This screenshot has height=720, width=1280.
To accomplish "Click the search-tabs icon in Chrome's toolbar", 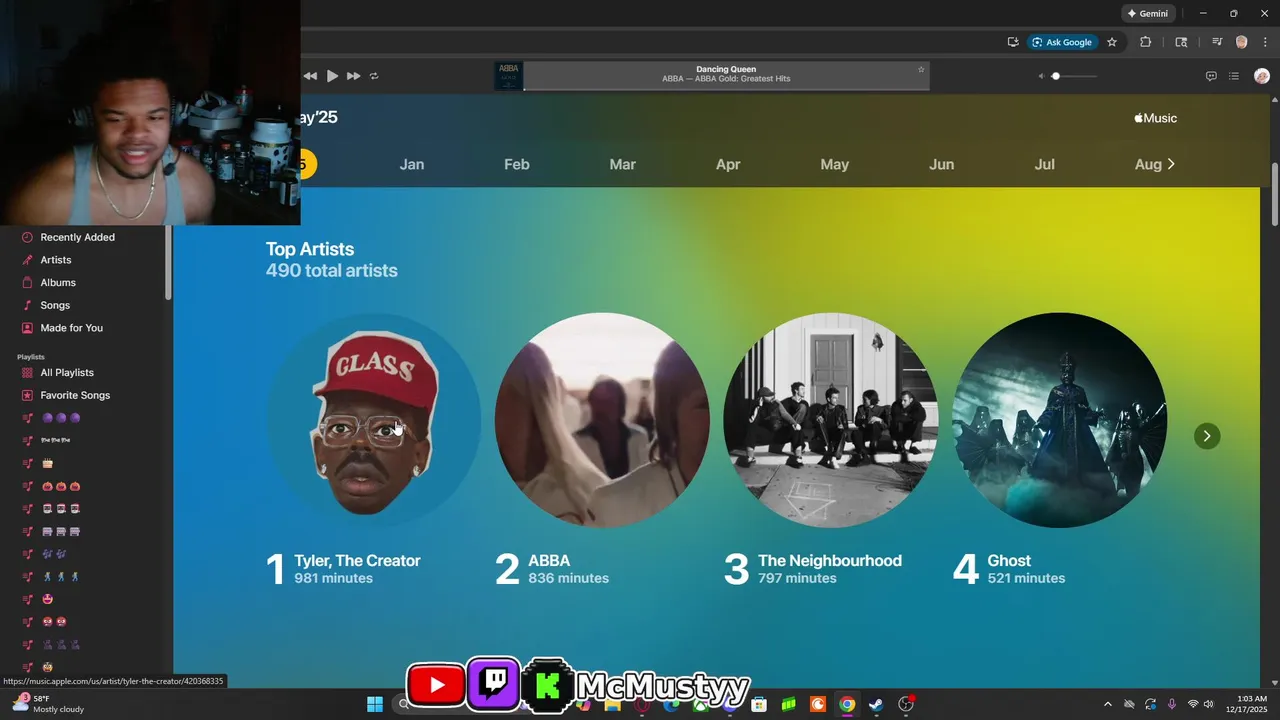I will pos(1181,42).
